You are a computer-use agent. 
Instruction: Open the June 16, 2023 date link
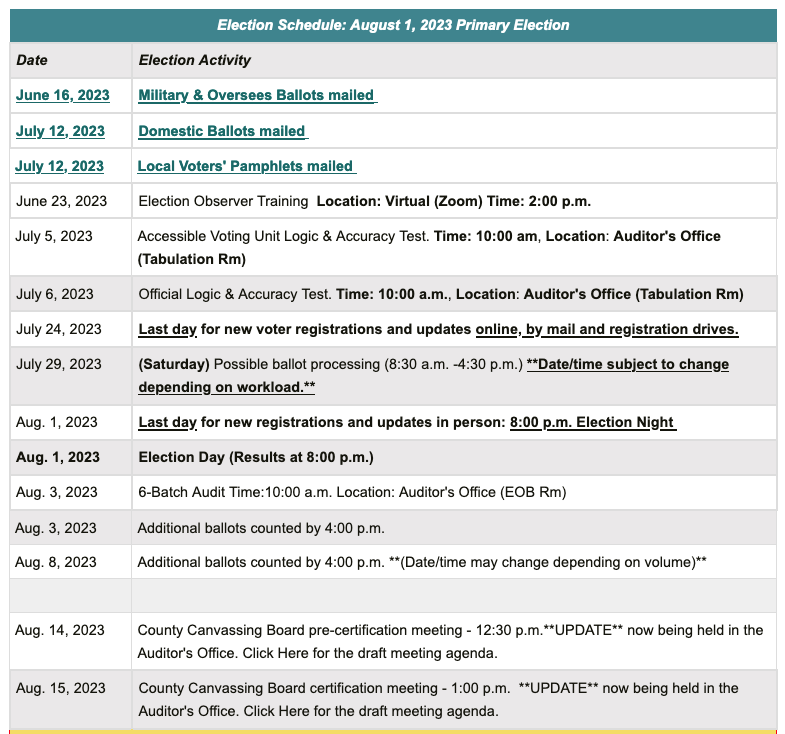pyautogui.click(x=61, y=96)
